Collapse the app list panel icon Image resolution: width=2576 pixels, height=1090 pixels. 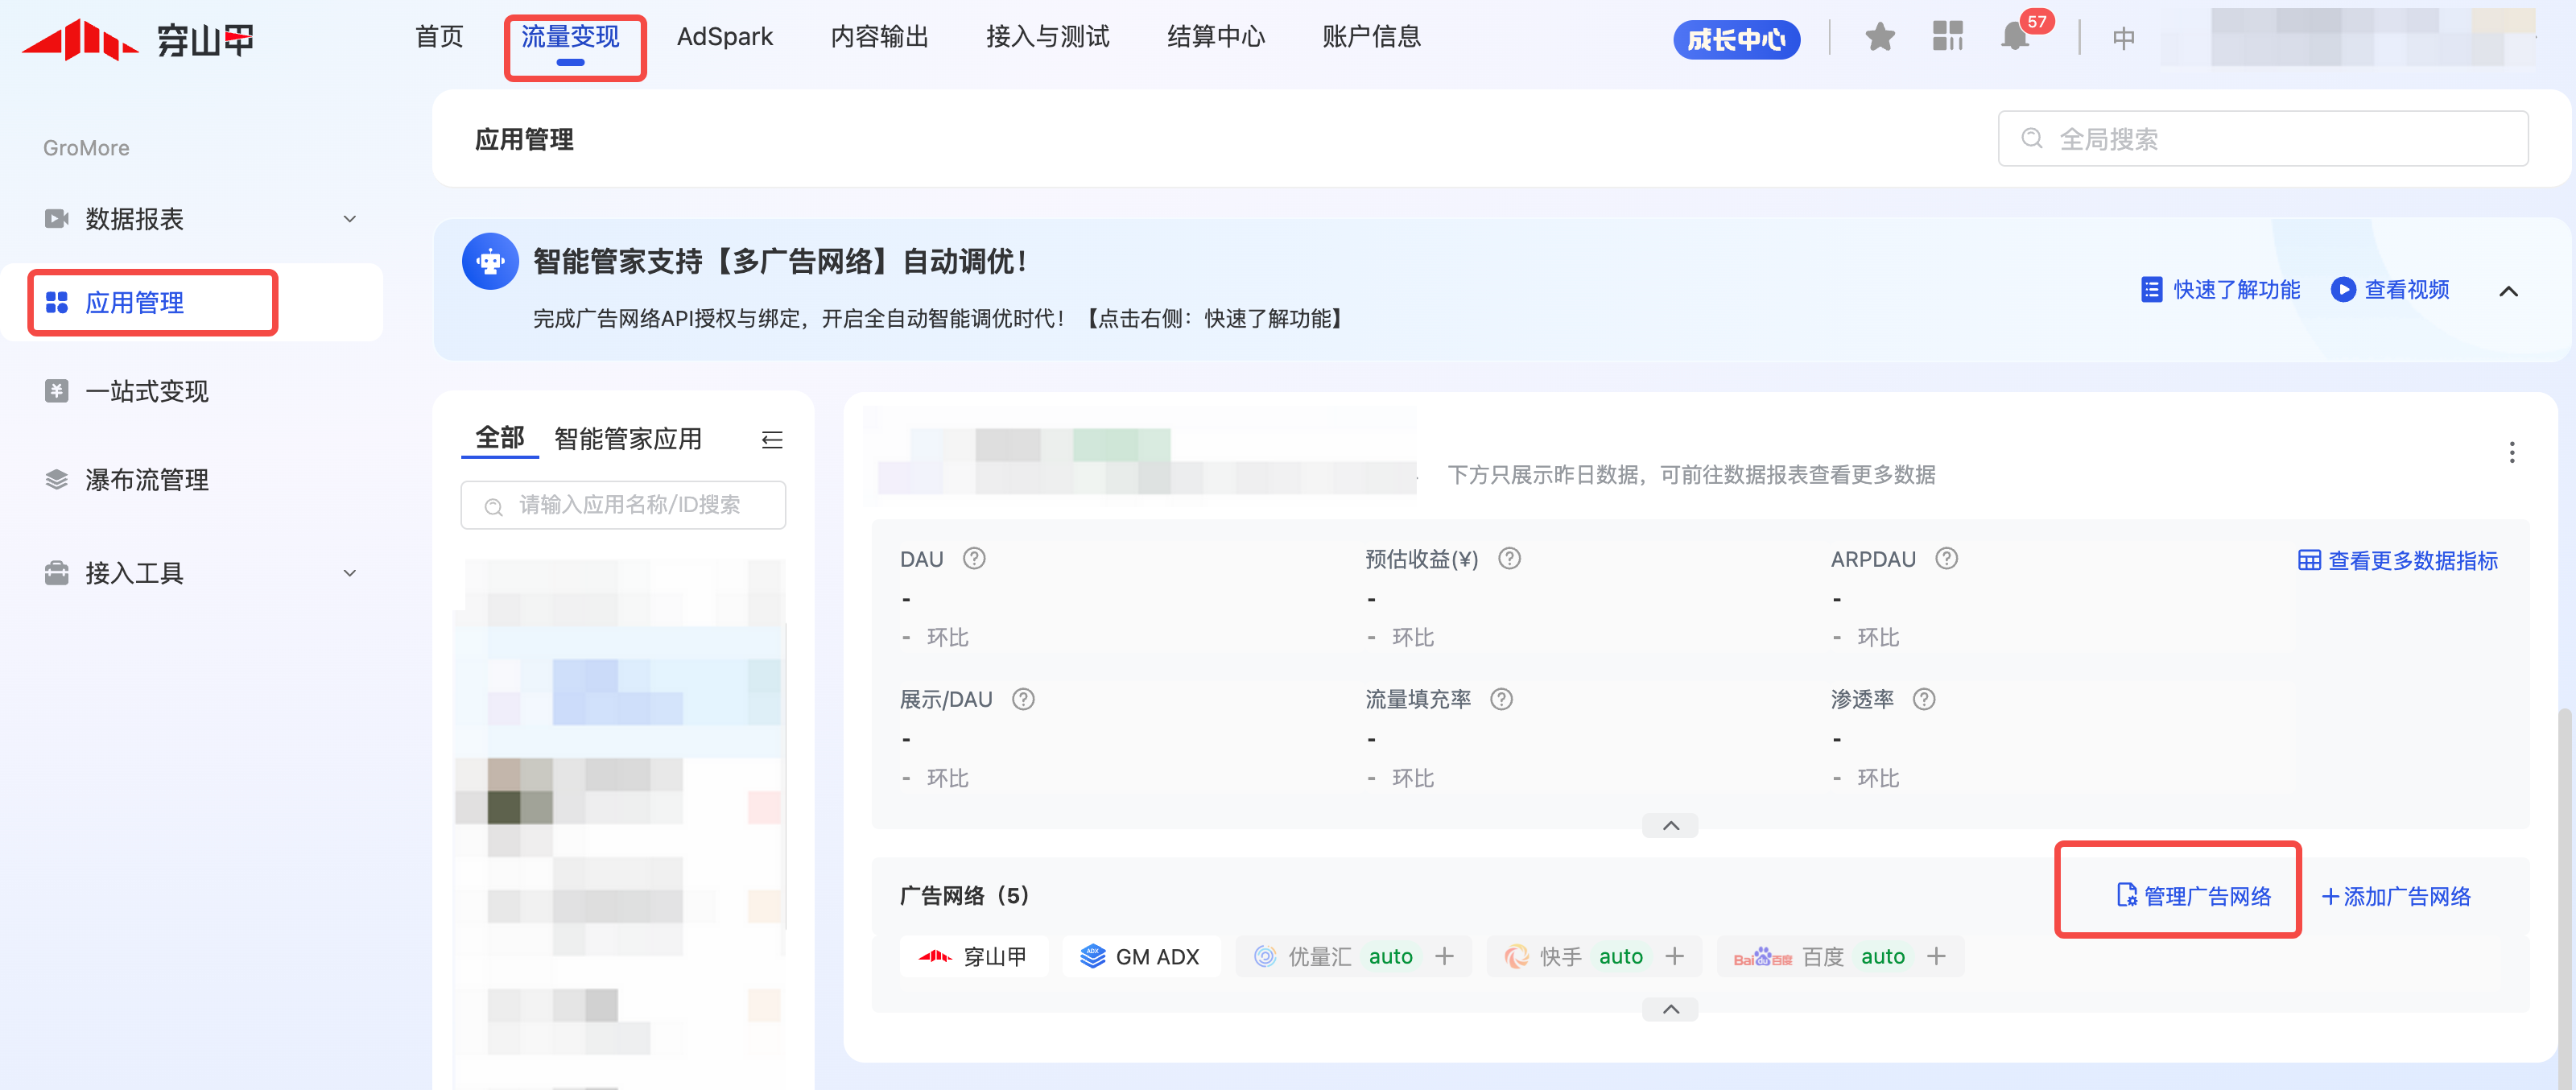coord(772,439)
